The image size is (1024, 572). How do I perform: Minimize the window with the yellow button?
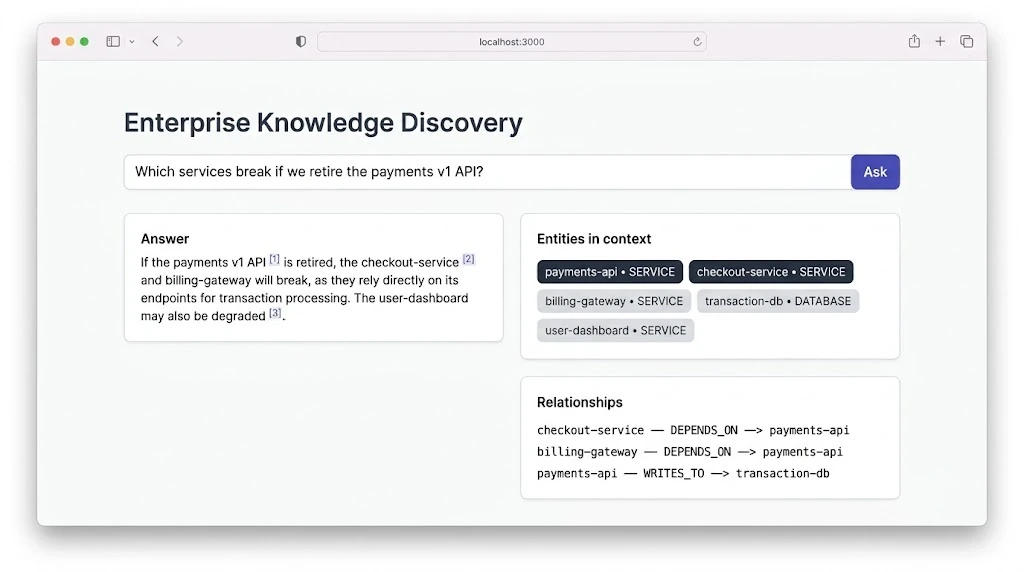pos(70,41)
